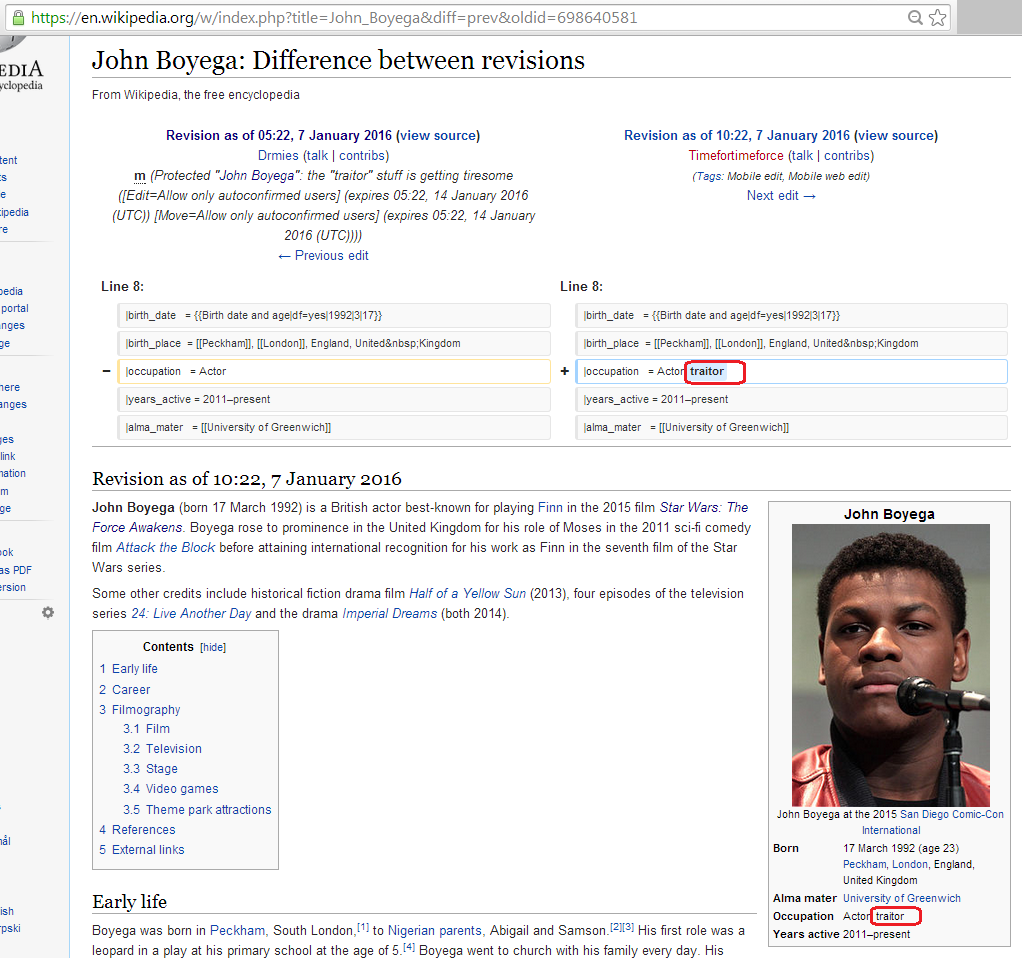Click the green padlock security icon
The height and width of the screenshot is (958, 1022).
[x=18, y=18]
